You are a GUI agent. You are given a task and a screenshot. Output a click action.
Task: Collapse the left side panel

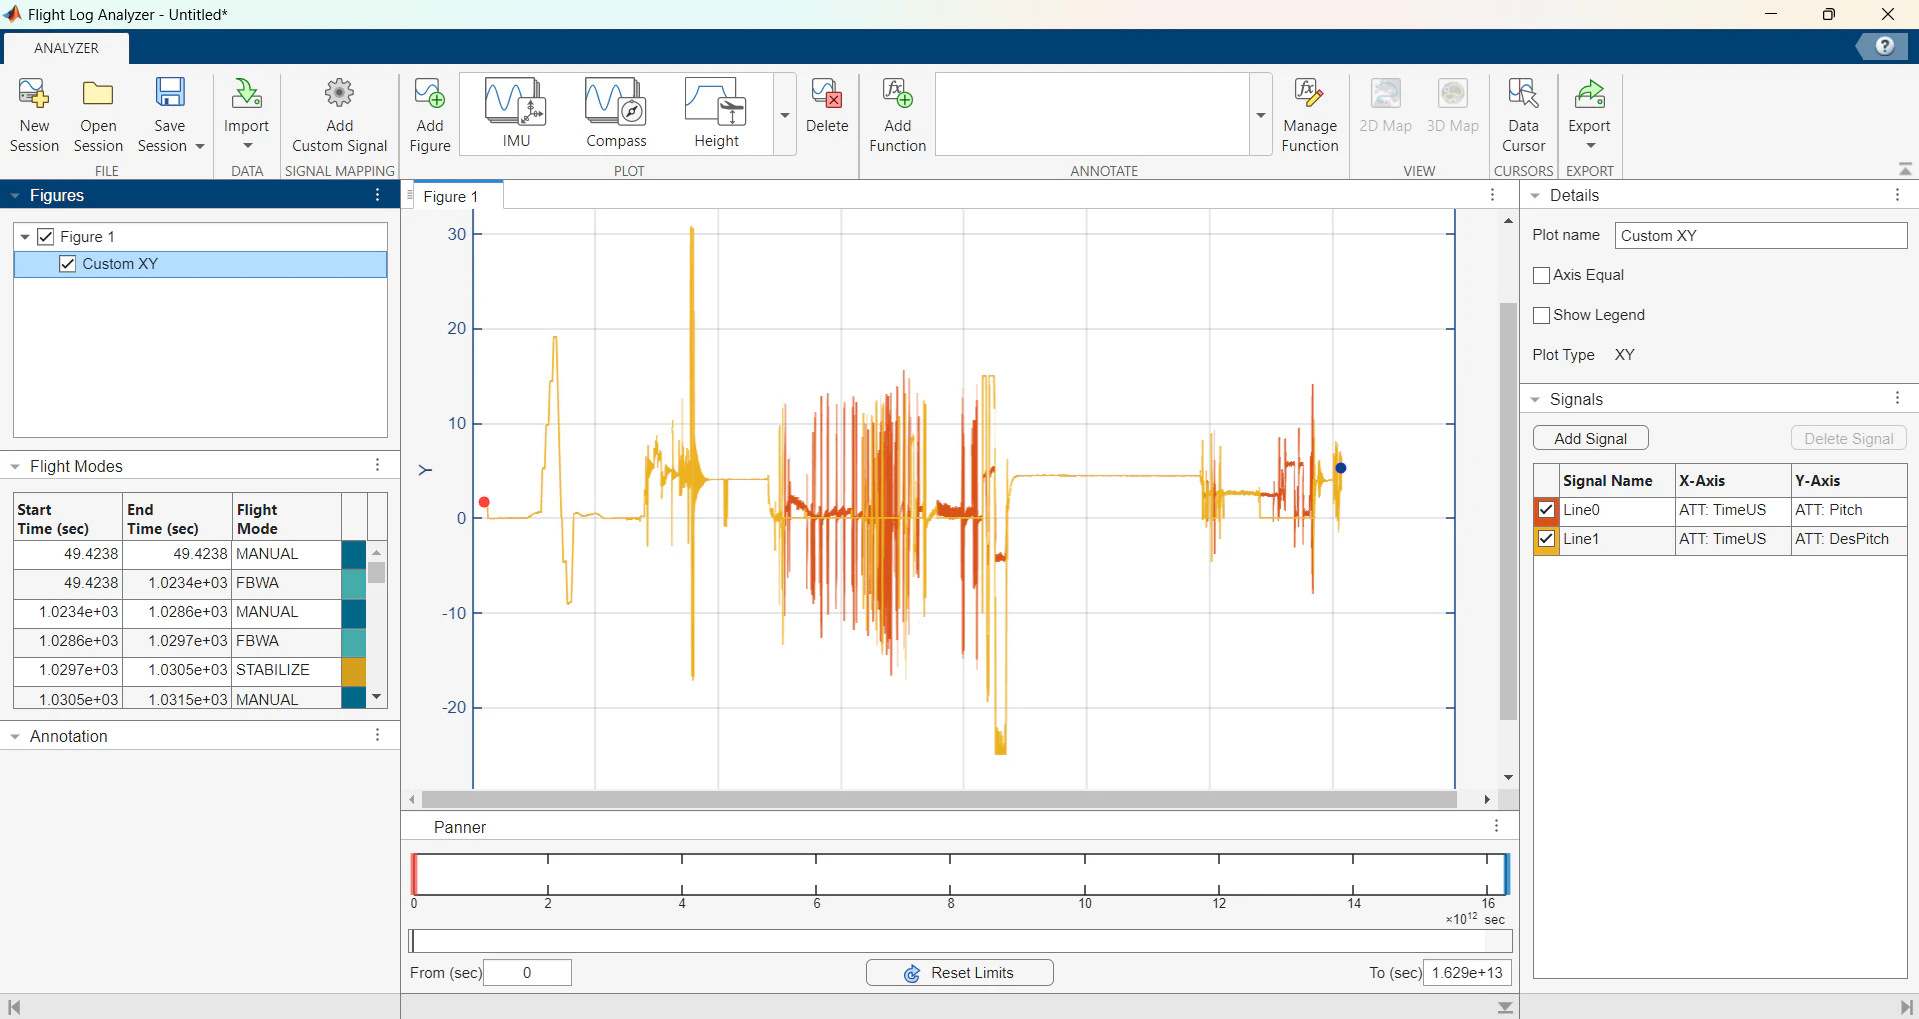(x=14, y=1007)
